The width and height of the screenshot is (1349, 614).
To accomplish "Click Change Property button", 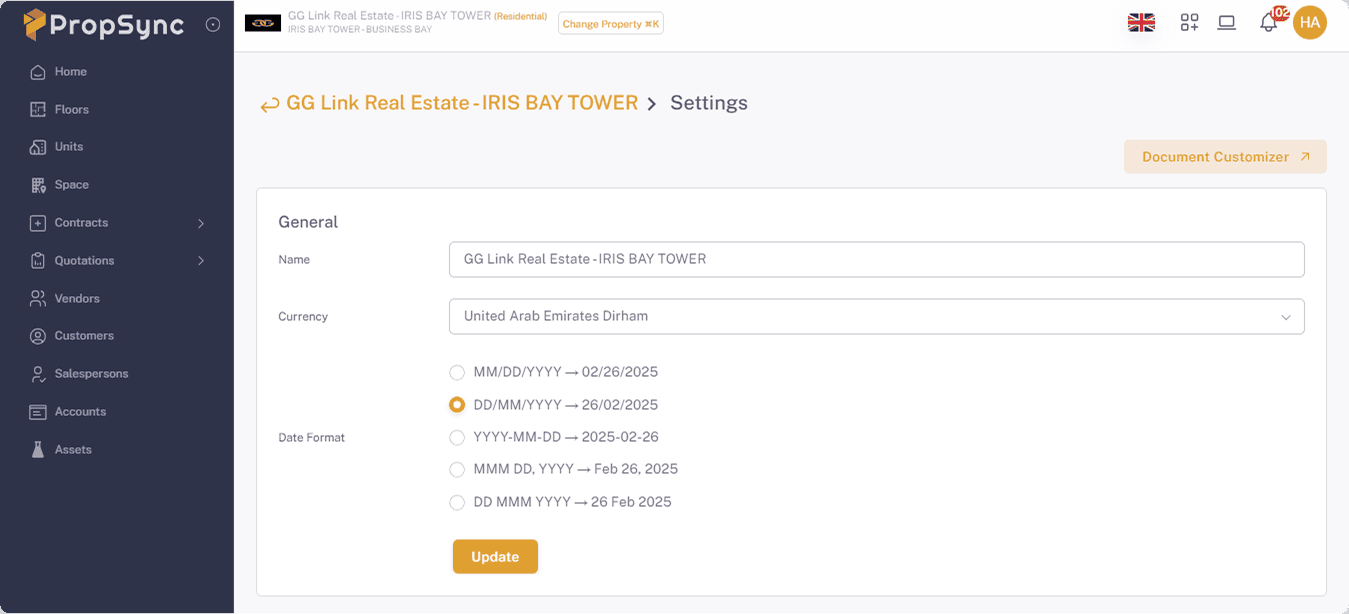I will [611, 23].
